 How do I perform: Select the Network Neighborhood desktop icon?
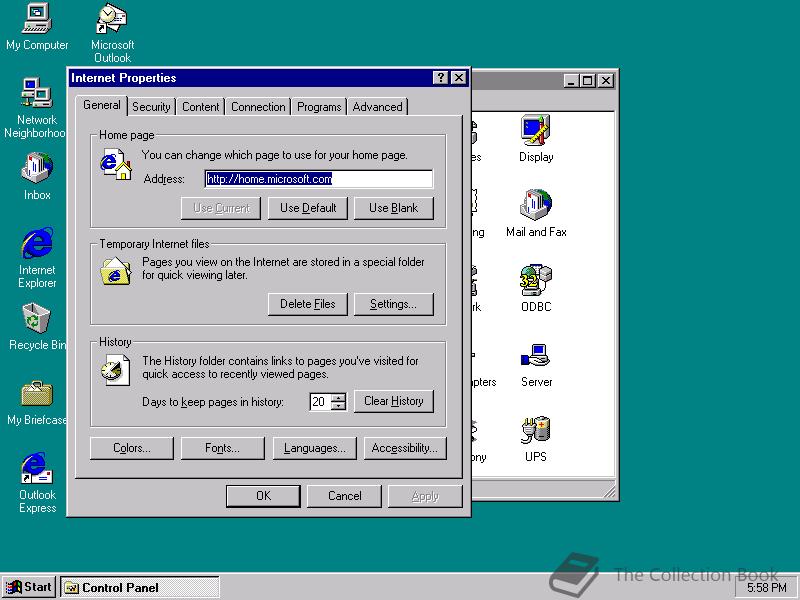click(x=36, y=107)
